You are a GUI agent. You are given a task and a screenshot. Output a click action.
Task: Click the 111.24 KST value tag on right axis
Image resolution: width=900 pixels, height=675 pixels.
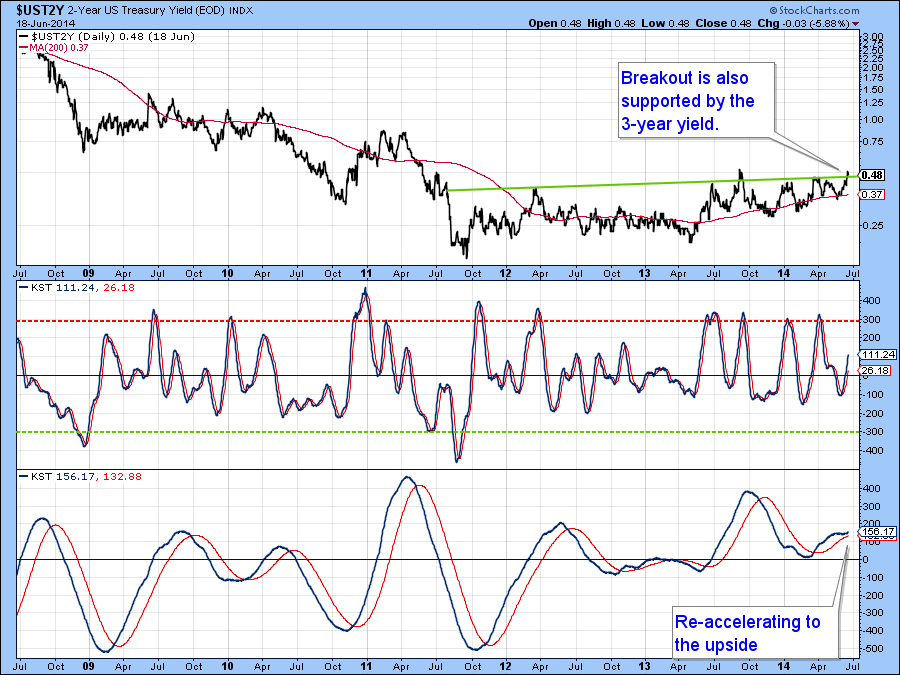pyautogui.click(x=876, y=354)
